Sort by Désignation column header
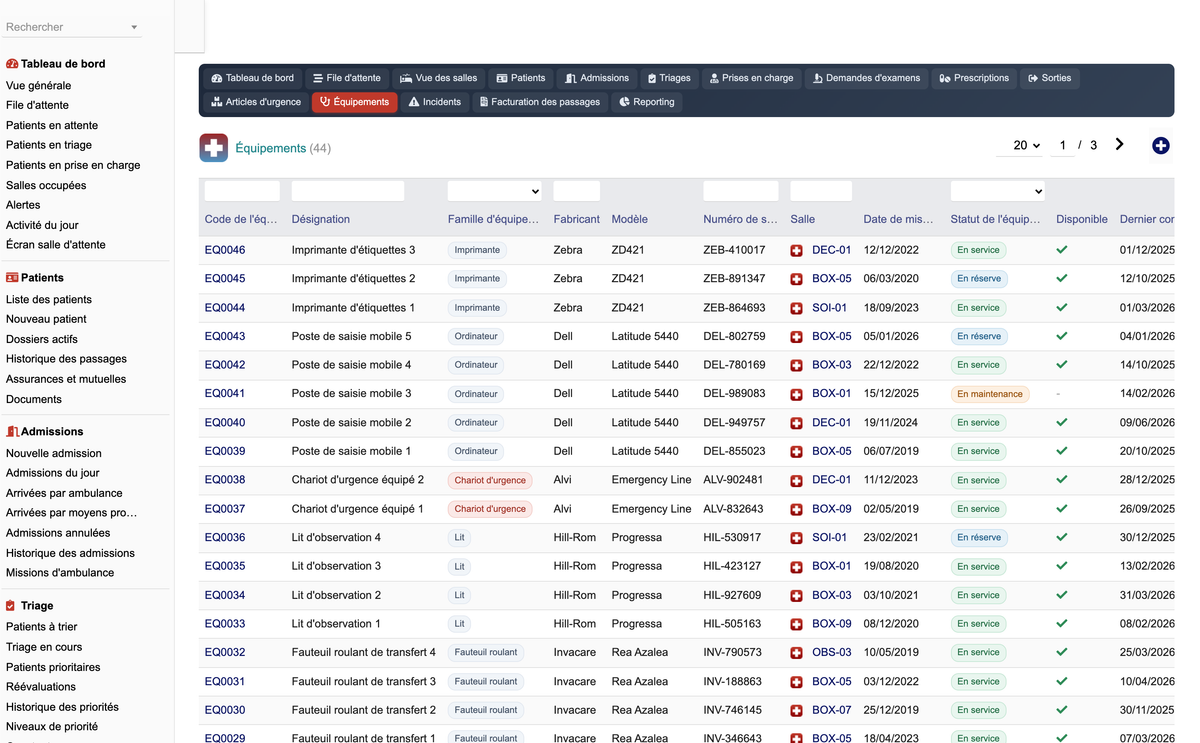 (321, 219)
